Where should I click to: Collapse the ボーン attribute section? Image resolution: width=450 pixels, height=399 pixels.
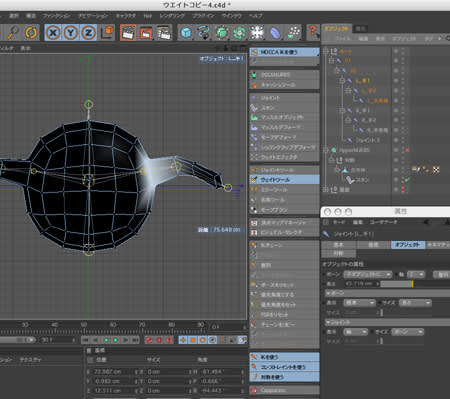(x=328, y=293)
